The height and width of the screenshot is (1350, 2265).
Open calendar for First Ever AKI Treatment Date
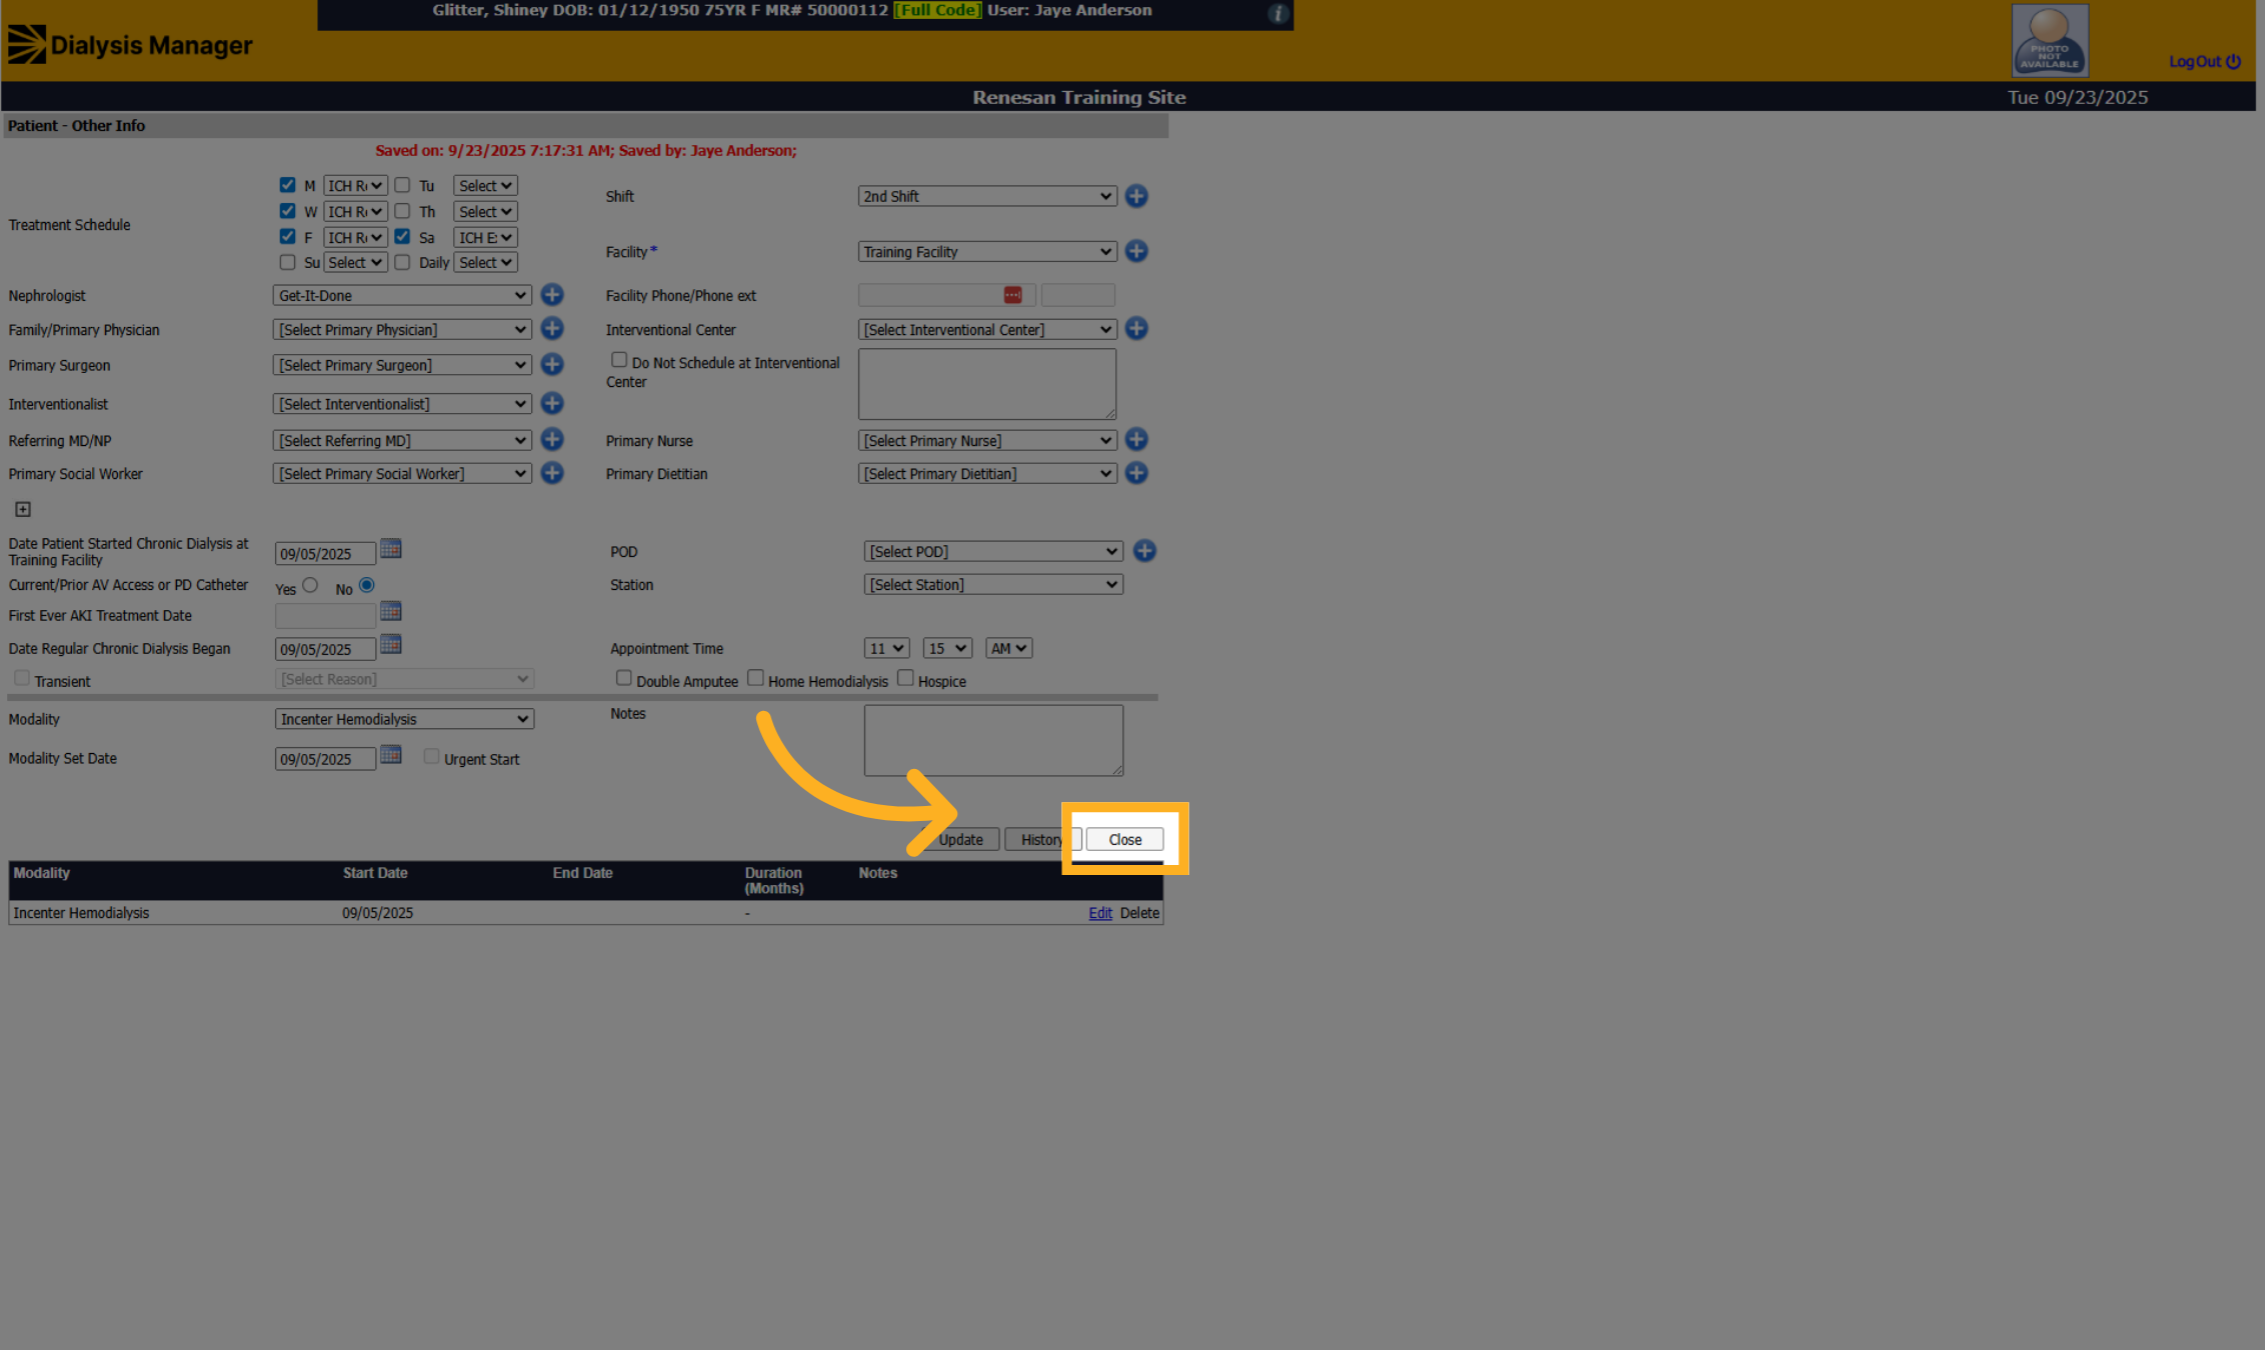click(x=391, y=611)
